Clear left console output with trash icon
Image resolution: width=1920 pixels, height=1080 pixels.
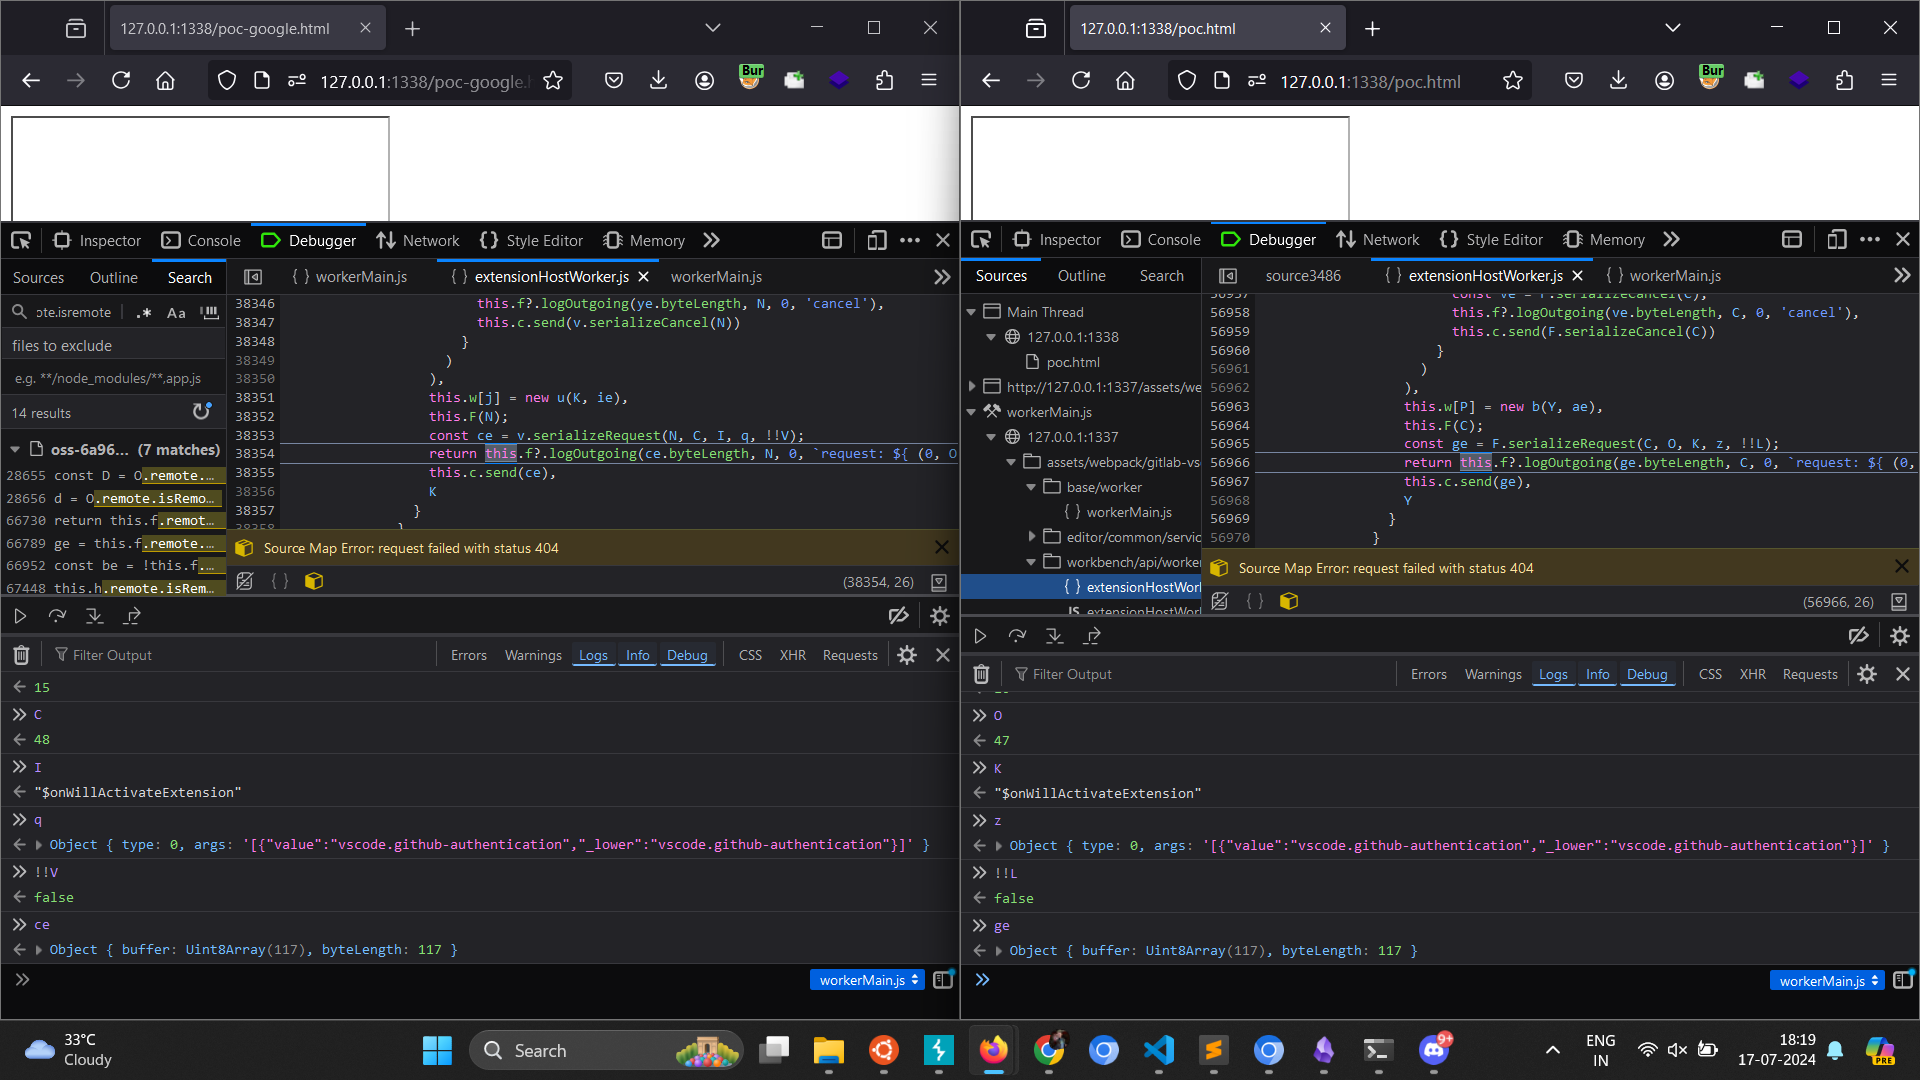21,655
